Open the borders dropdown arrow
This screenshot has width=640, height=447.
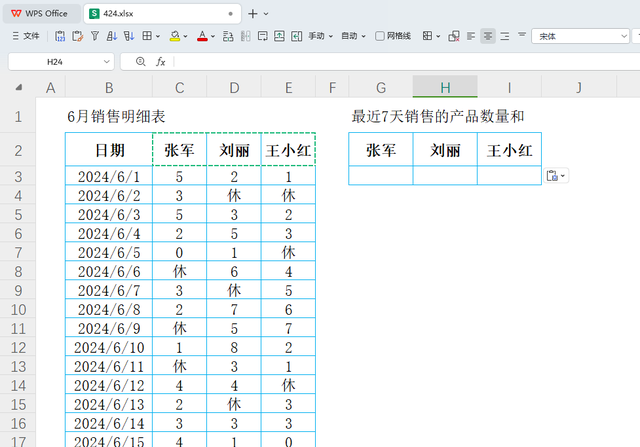(x=158, y=37)
